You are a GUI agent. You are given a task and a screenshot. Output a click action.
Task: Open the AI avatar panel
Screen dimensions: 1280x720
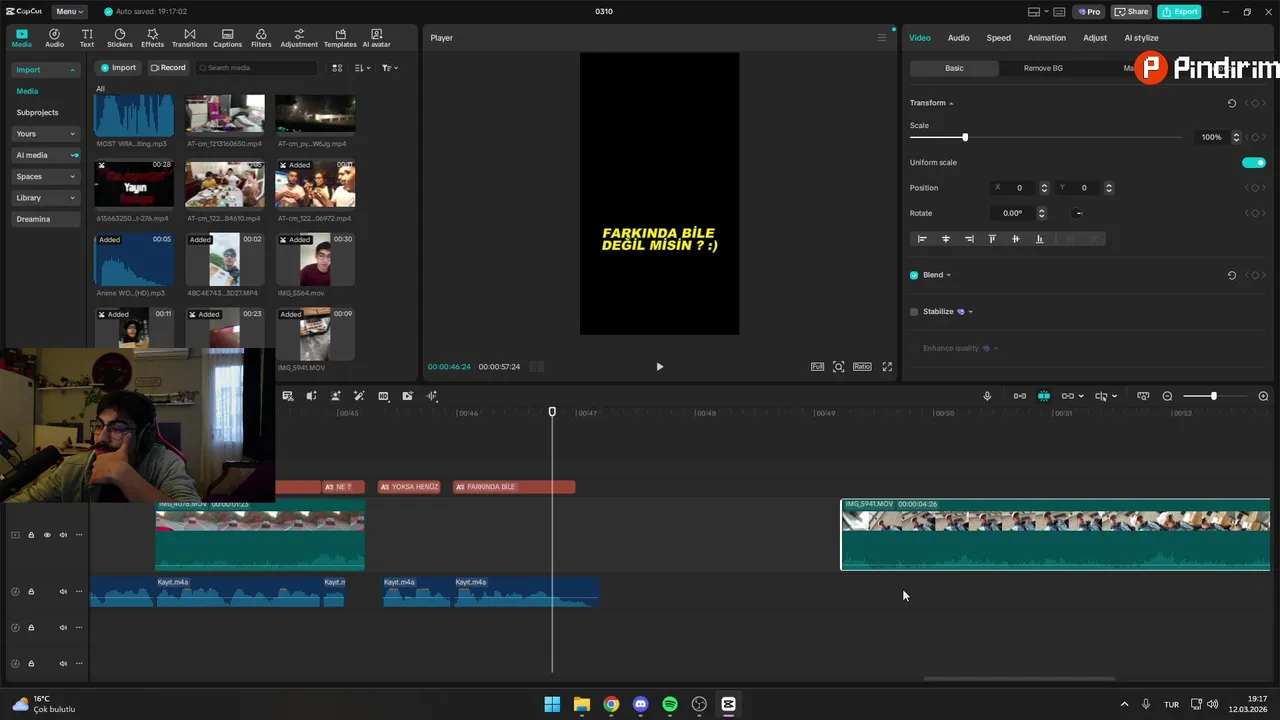pyautogui.click(x=376, y=38)
